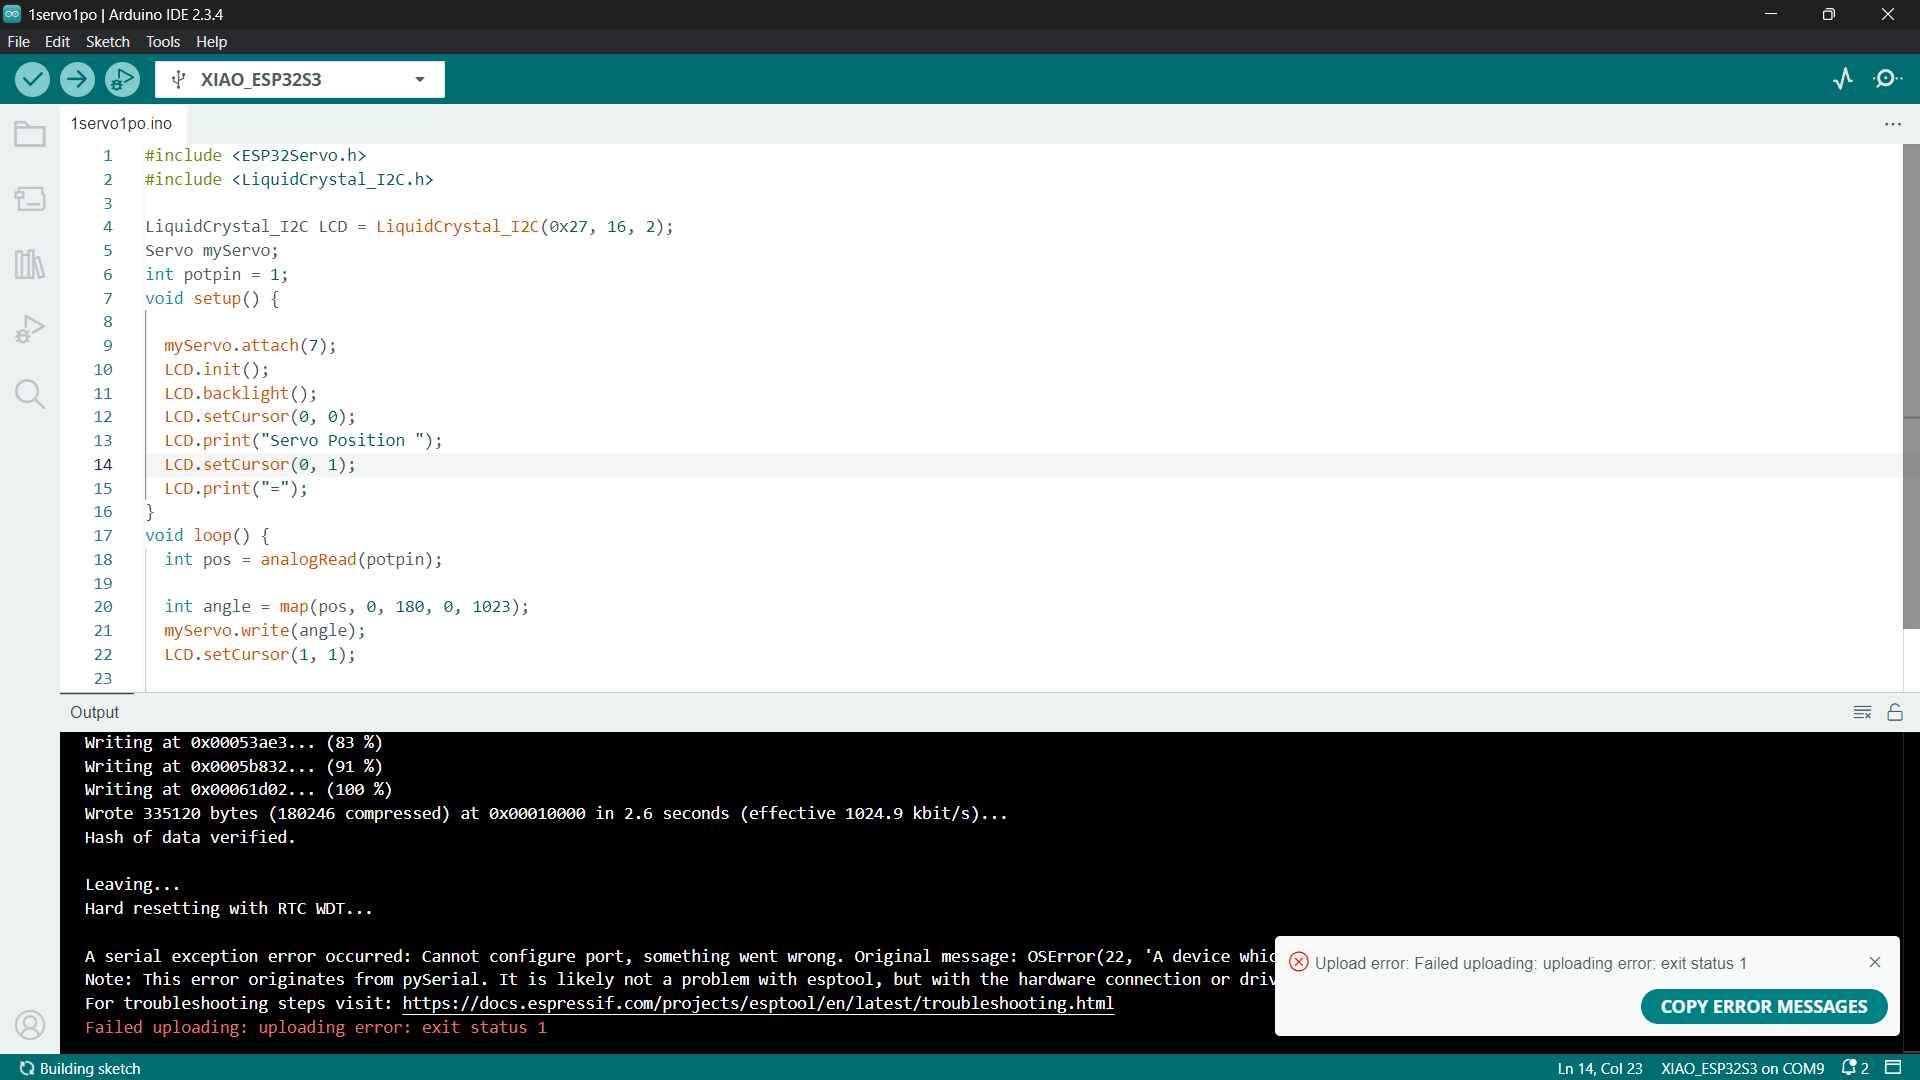This screenshot has width=1920, height=1080.
Task: Open the Sketchbook folder panel
Action: [30, 134]
